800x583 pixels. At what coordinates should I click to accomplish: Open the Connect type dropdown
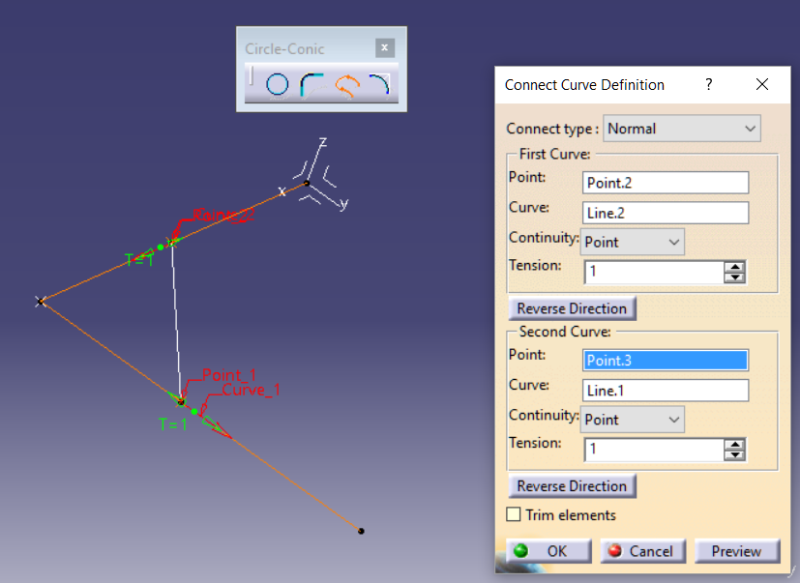click(x=682, y=128)
